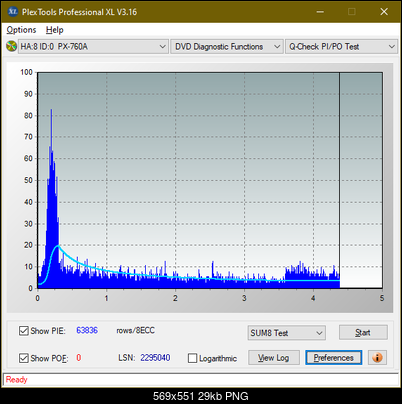
Task: Toggle the Show POF checkbox
Action: click(24, 358)
